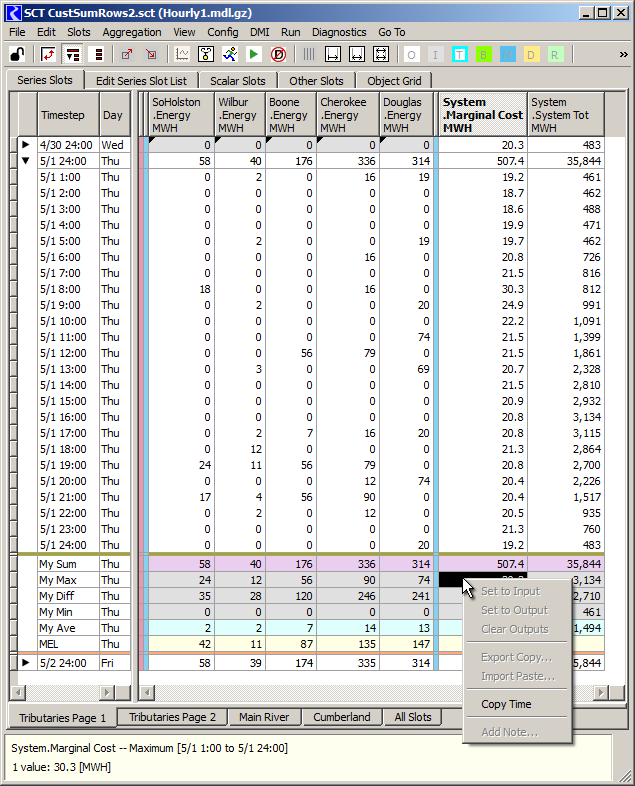
Task: Click the red circle D stop icon
Action: [278, 54]
